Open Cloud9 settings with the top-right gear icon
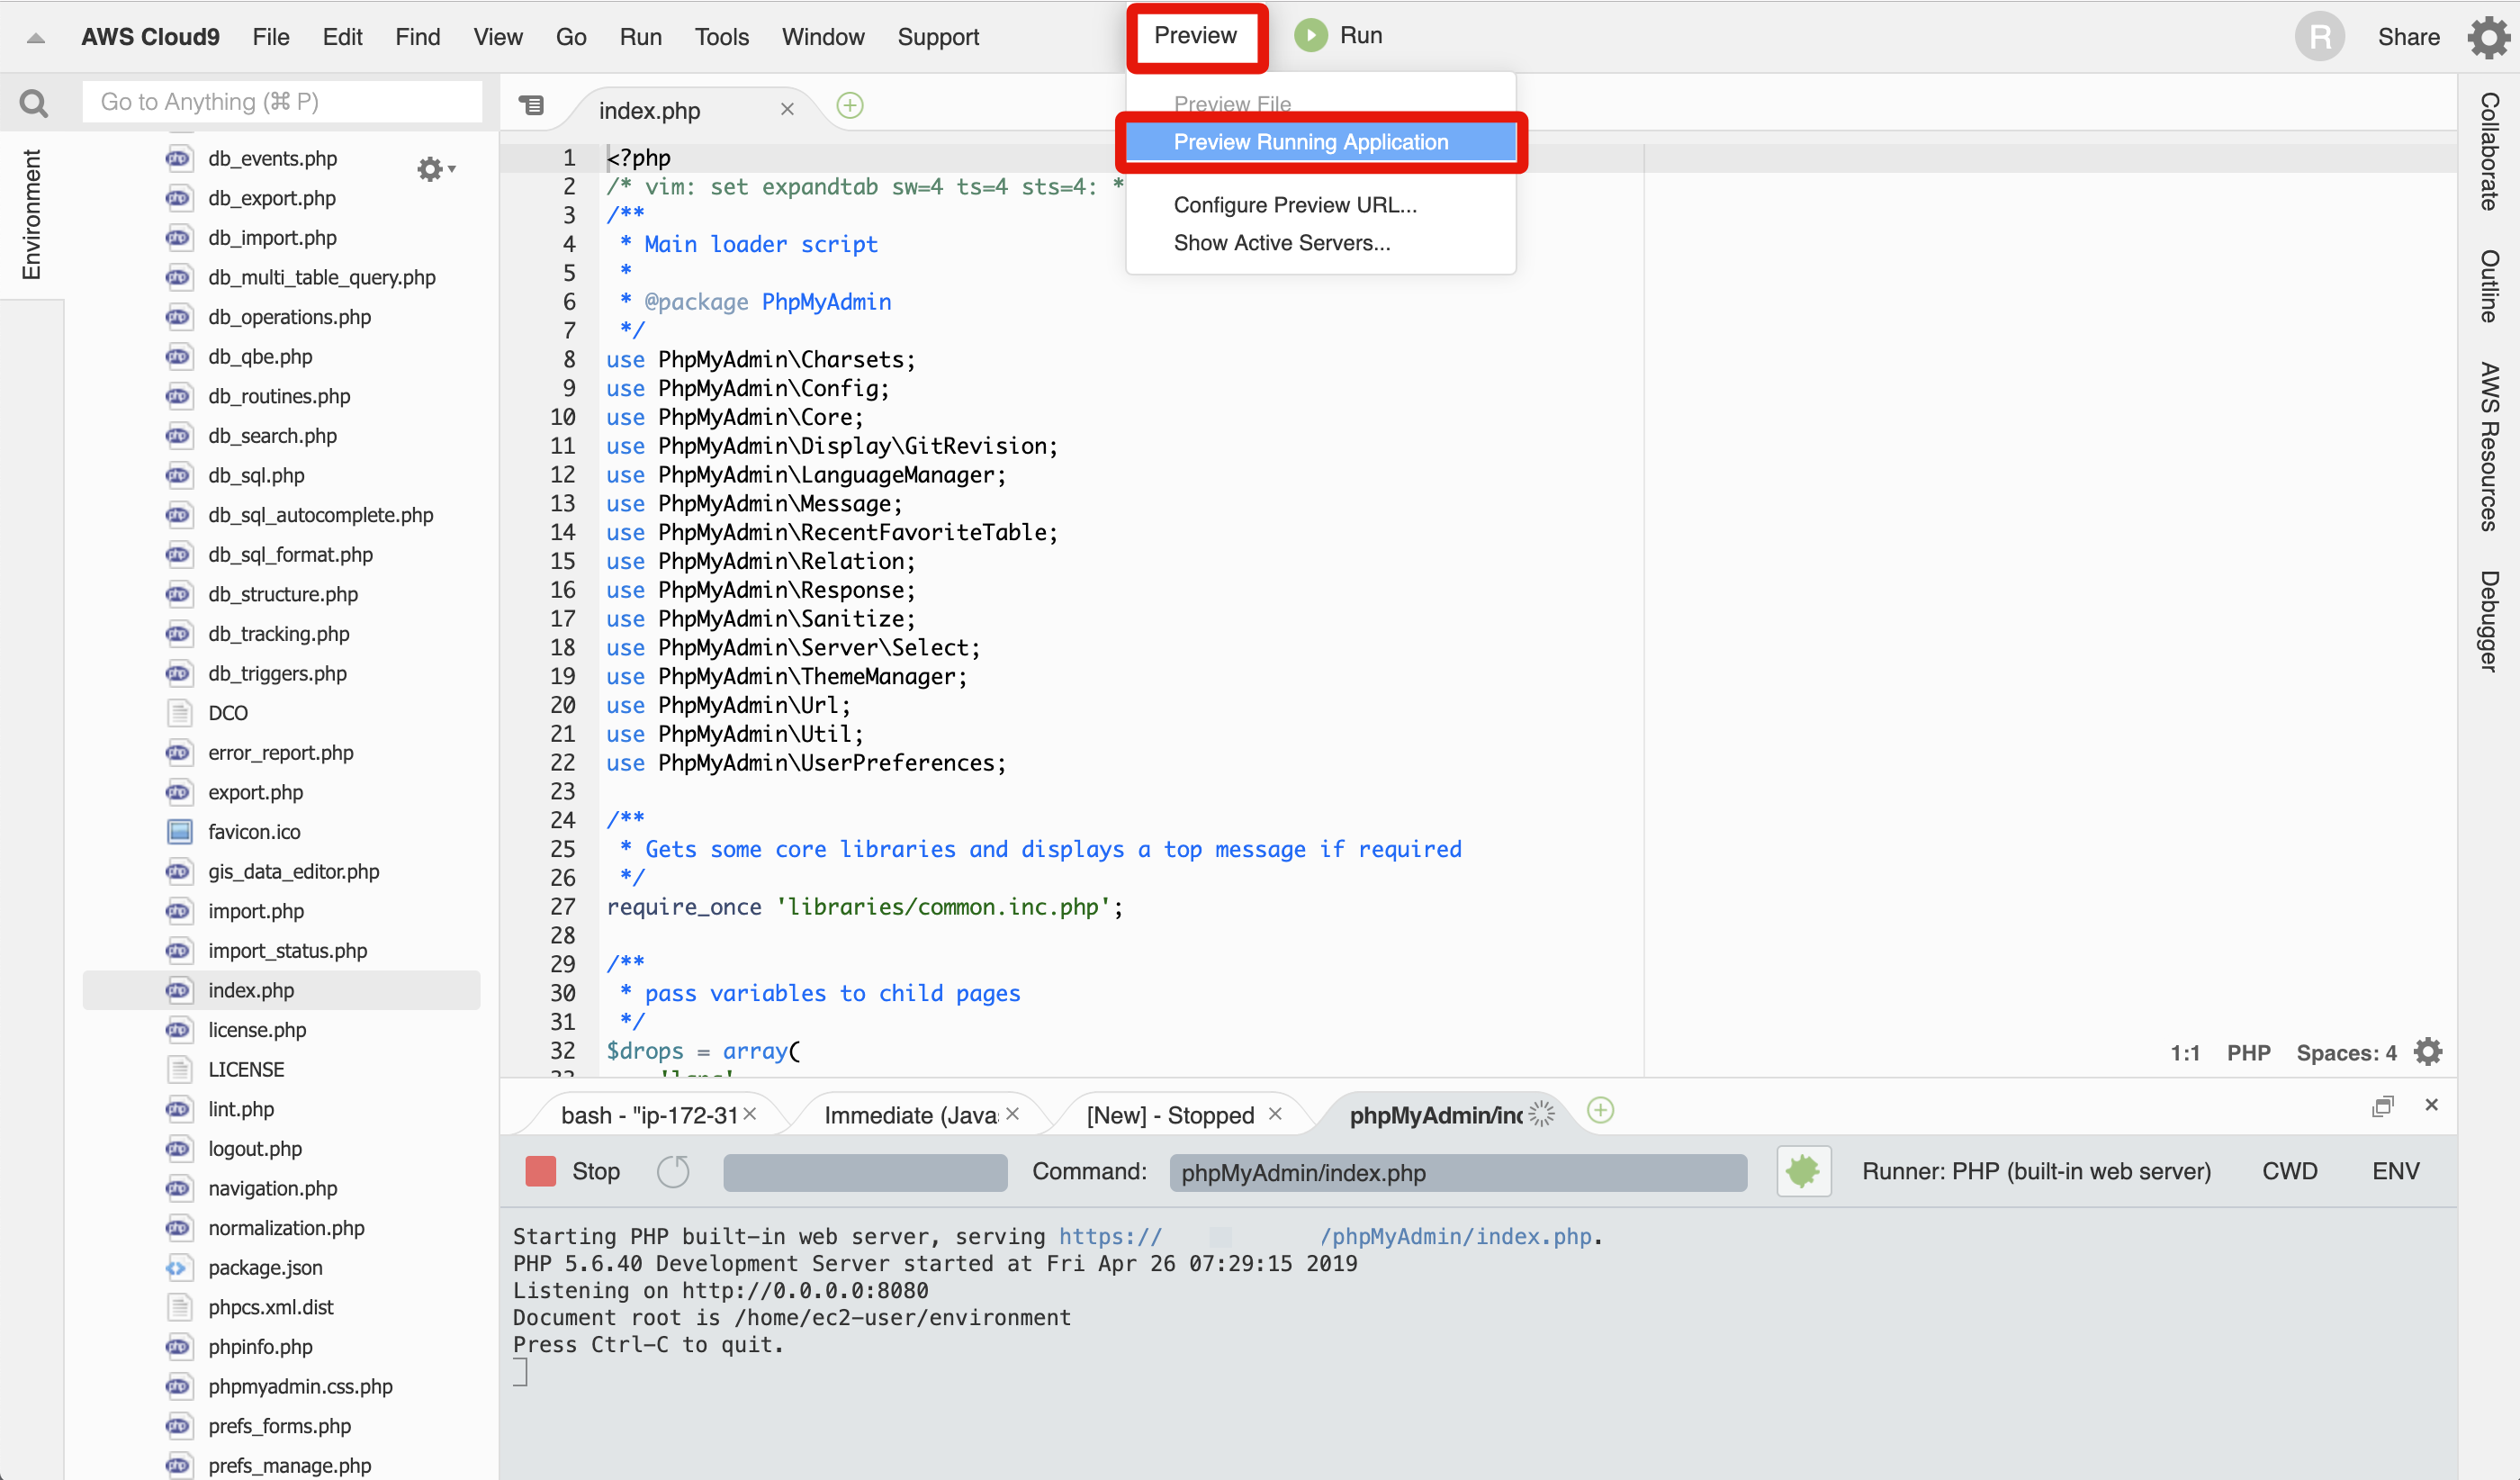Screen dimensions: 2520x1480 2488,37
